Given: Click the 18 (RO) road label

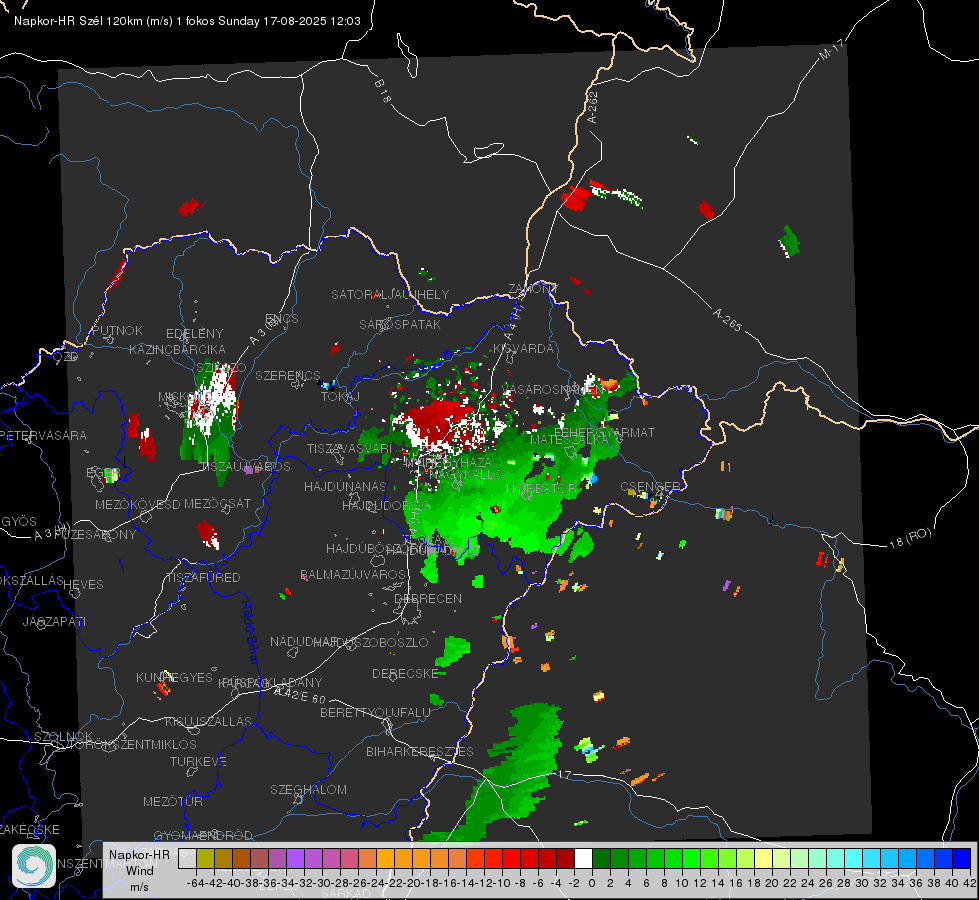Looking at the screenshot, I should pos(910,538).
